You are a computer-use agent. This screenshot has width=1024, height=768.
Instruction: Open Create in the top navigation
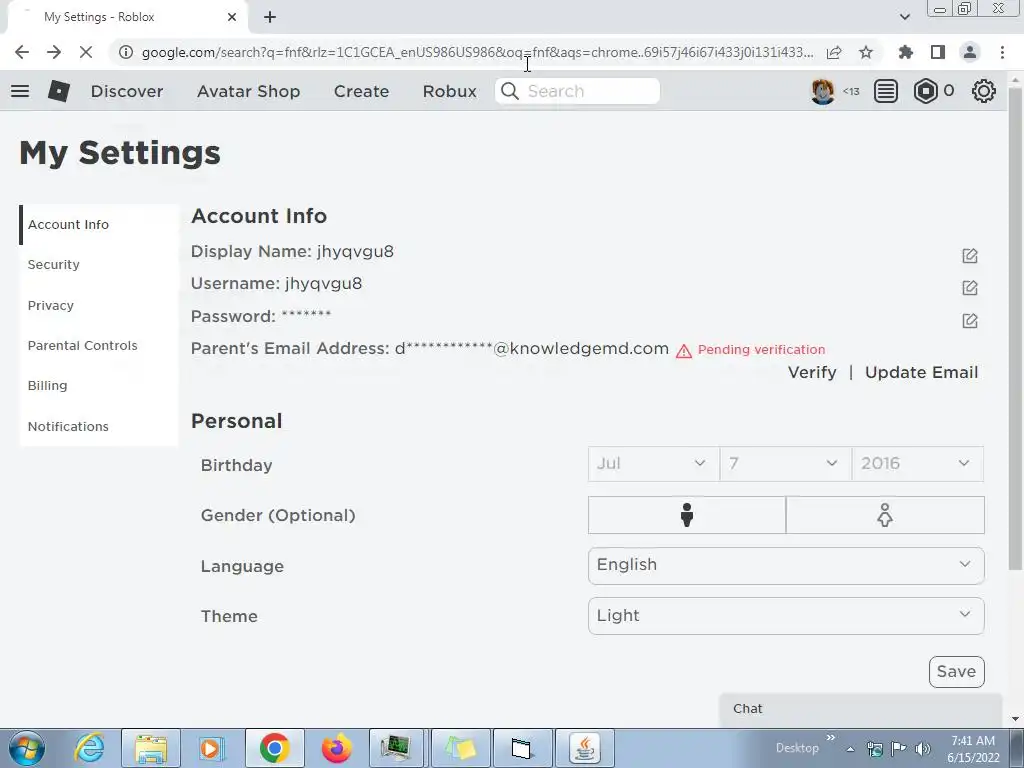point(361,91)
